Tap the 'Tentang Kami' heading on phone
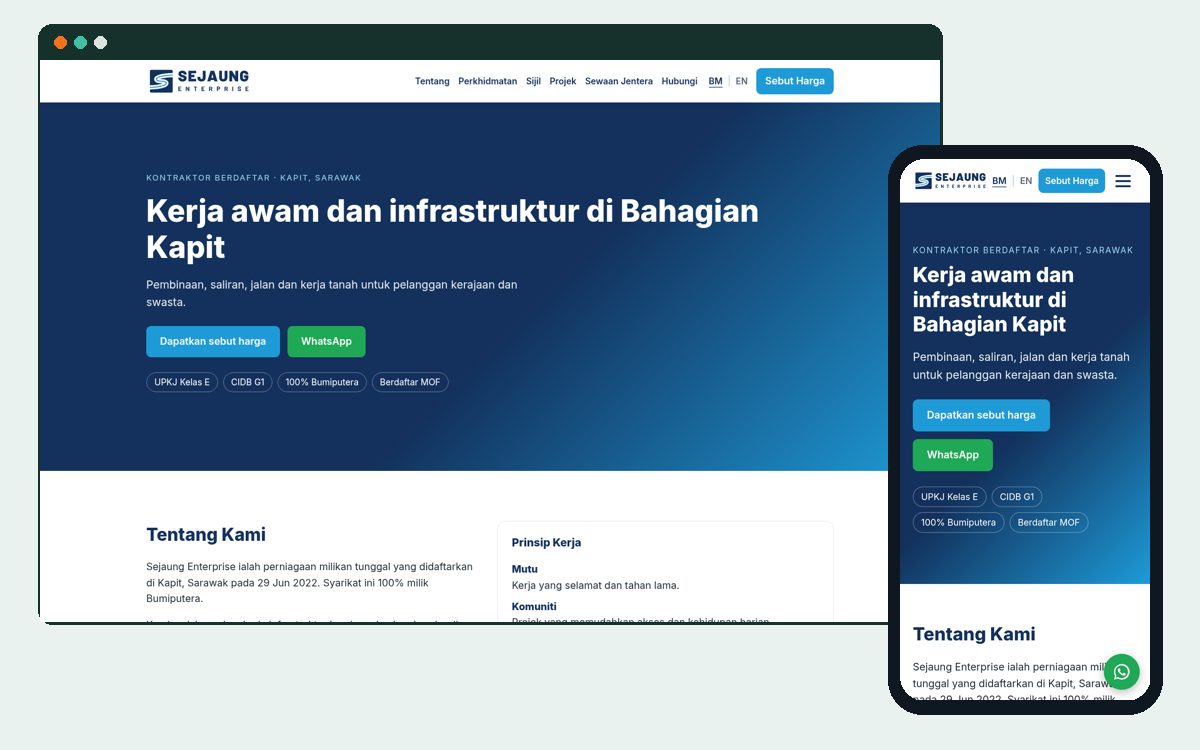This screenshot has width=1200, height=750. pos(974,634)
